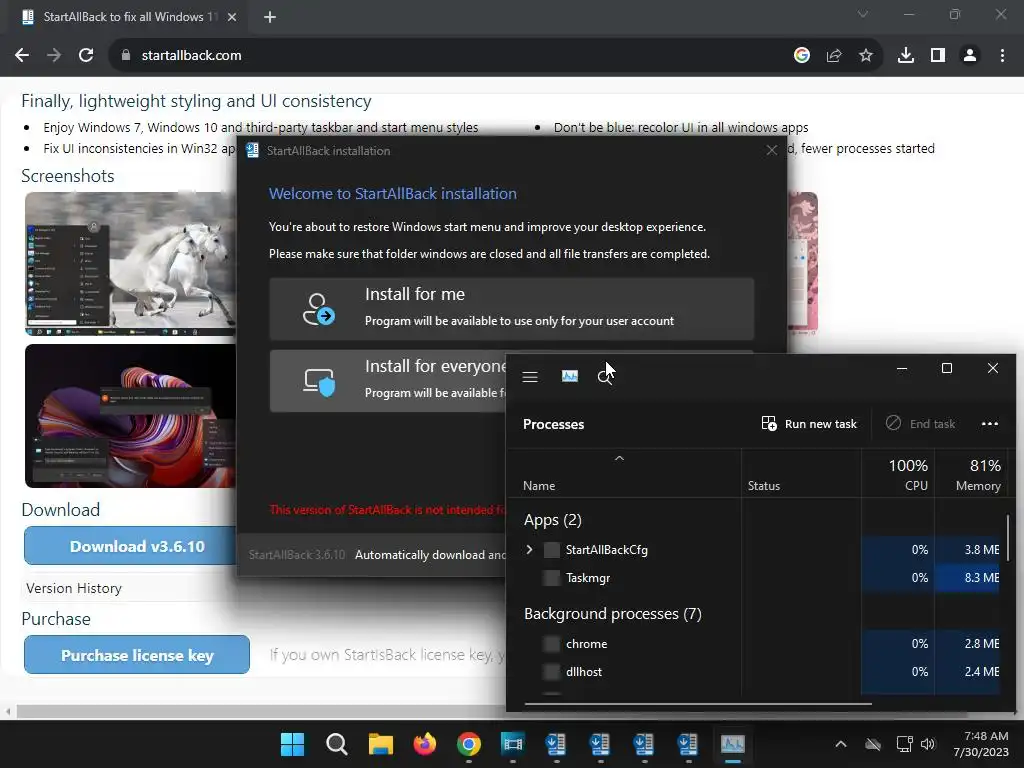Click the Task Manager performance graph icon
This screenshot has height=768, width=1024.
pos(569,376)
